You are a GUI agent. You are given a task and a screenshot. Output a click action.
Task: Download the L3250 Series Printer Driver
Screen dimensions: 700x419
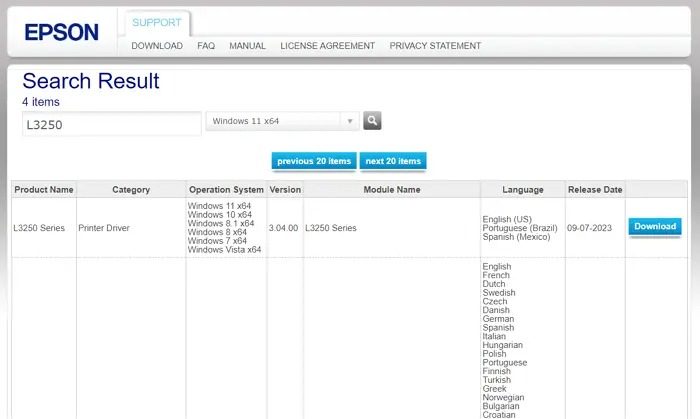[655, 227]
